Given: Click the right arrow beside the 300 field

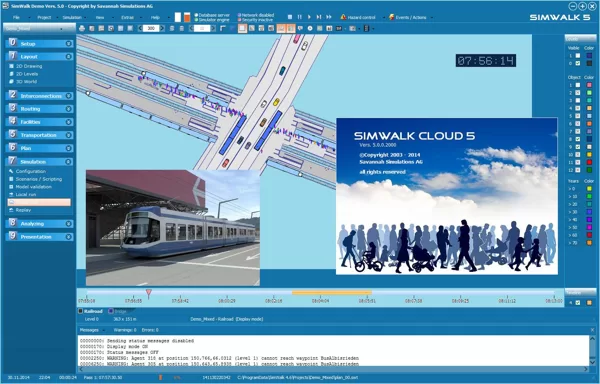Looking at the screenshot, I should 162,28.
